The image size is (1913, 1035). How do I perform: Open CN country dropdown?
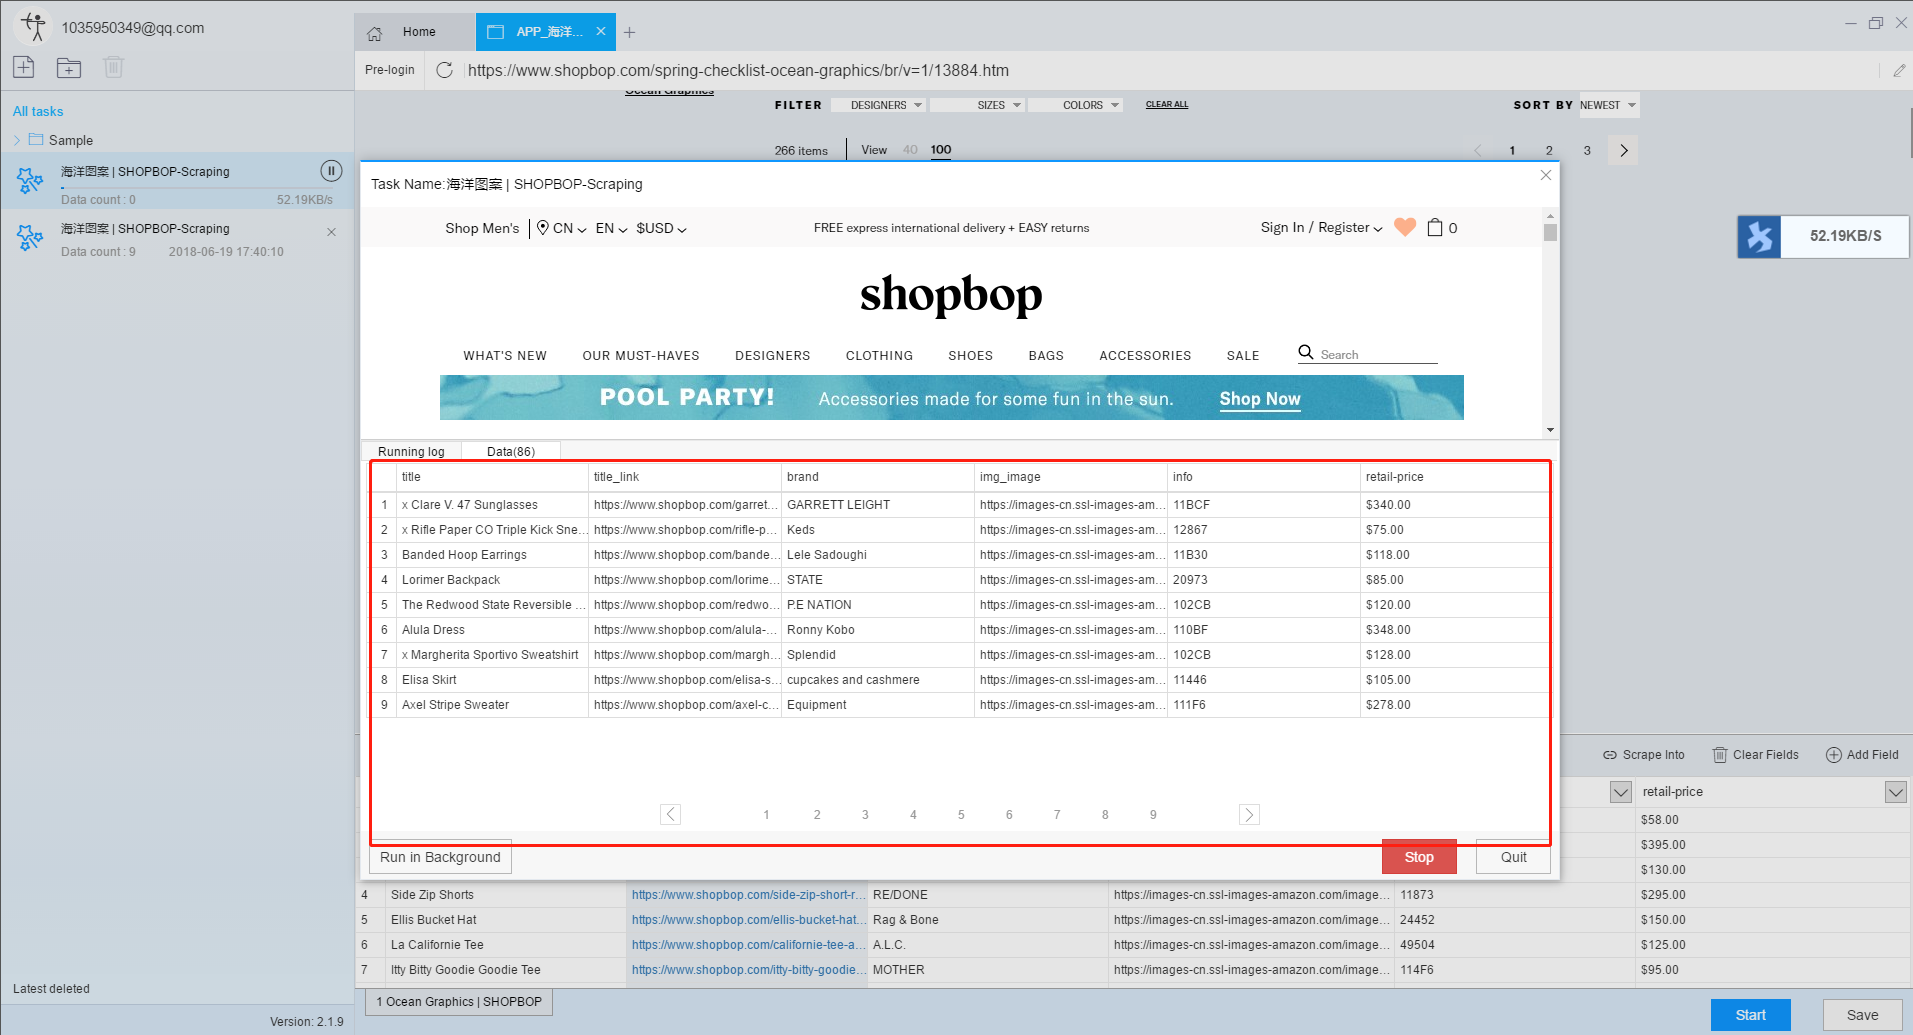pos(562,228)
